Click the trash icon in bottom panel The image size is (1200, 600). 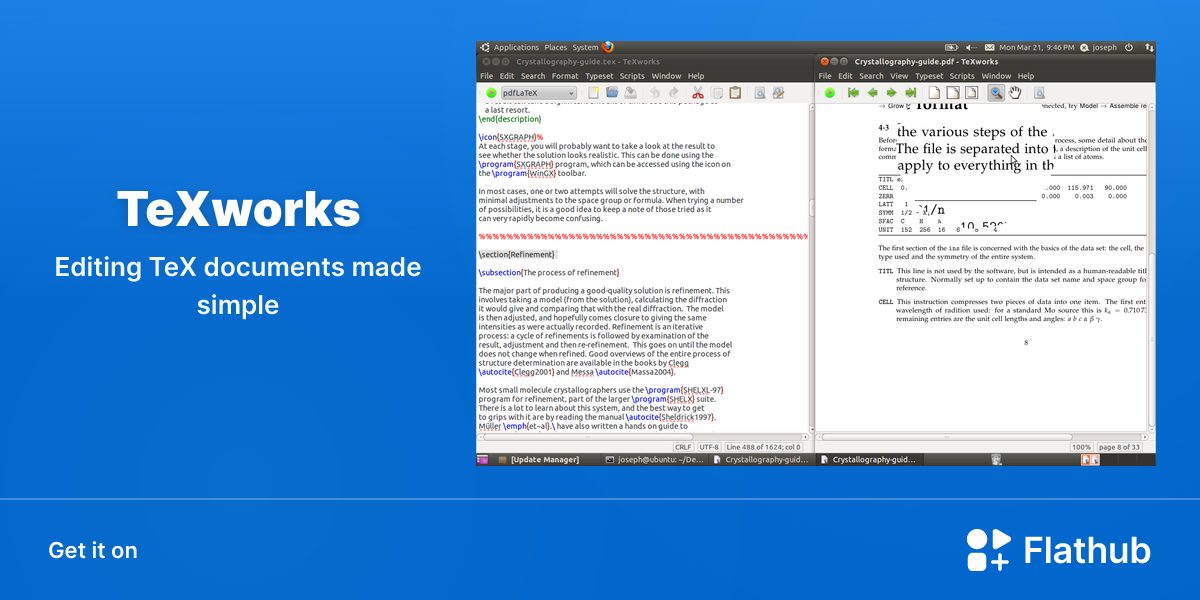click(996, 459)
